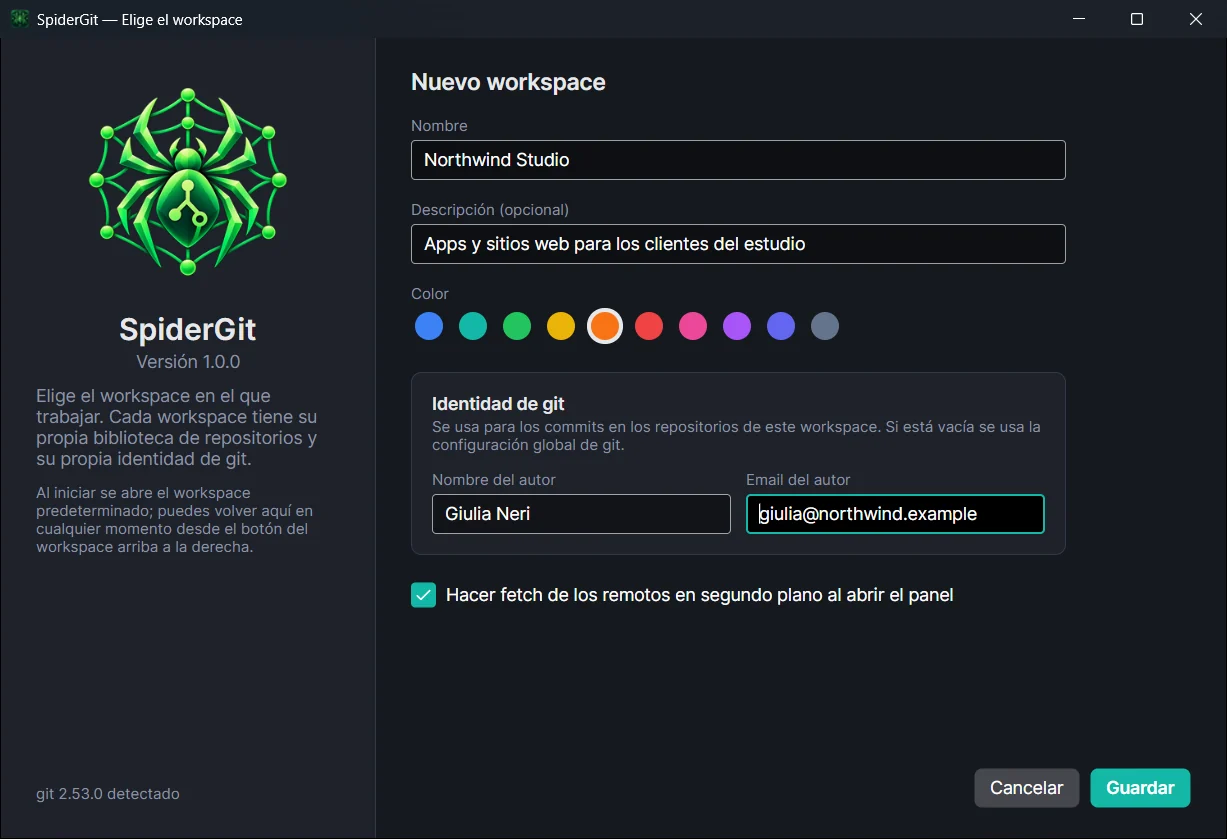Click the SpiderGit spider logo

[x=188, y=181]
